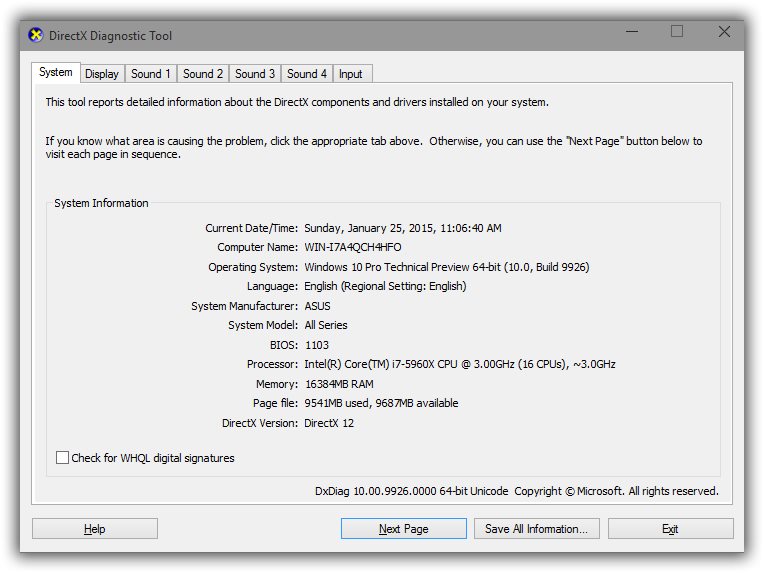Open the Sound 4 tab
Image resolution: width=764 pixels, height=573 pixels.
tap(306, 74)
